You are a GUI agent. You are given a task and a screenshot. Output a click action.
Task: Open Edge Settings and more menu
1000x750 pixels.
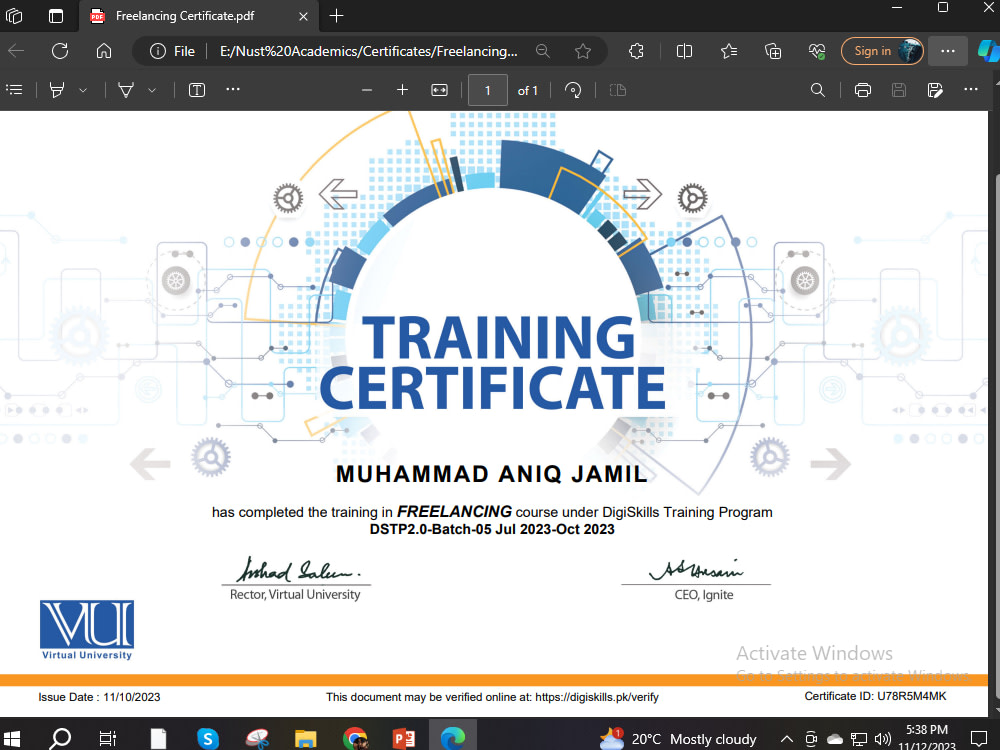[x=948, y=51]
